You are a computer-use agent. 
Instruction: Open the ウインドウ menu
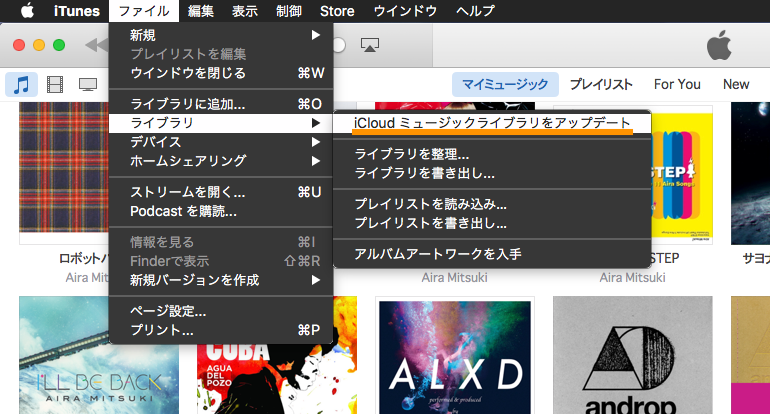click(405, 11)
